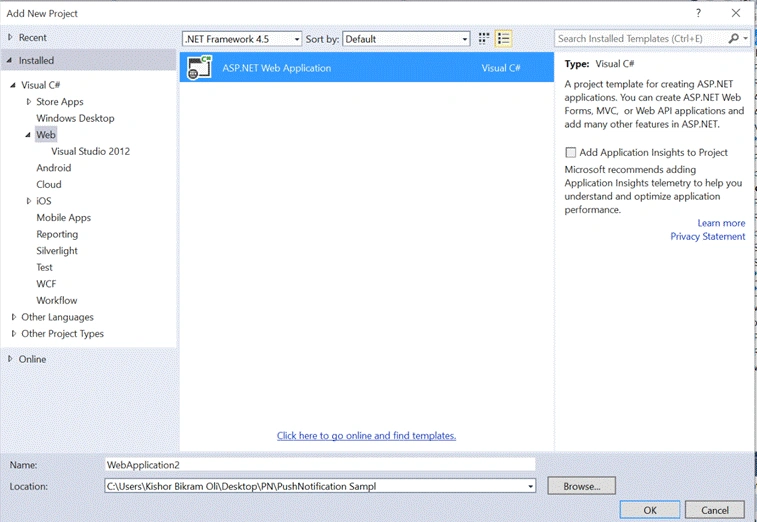
Task: Click the Cancel button
Action: (715, 510)
